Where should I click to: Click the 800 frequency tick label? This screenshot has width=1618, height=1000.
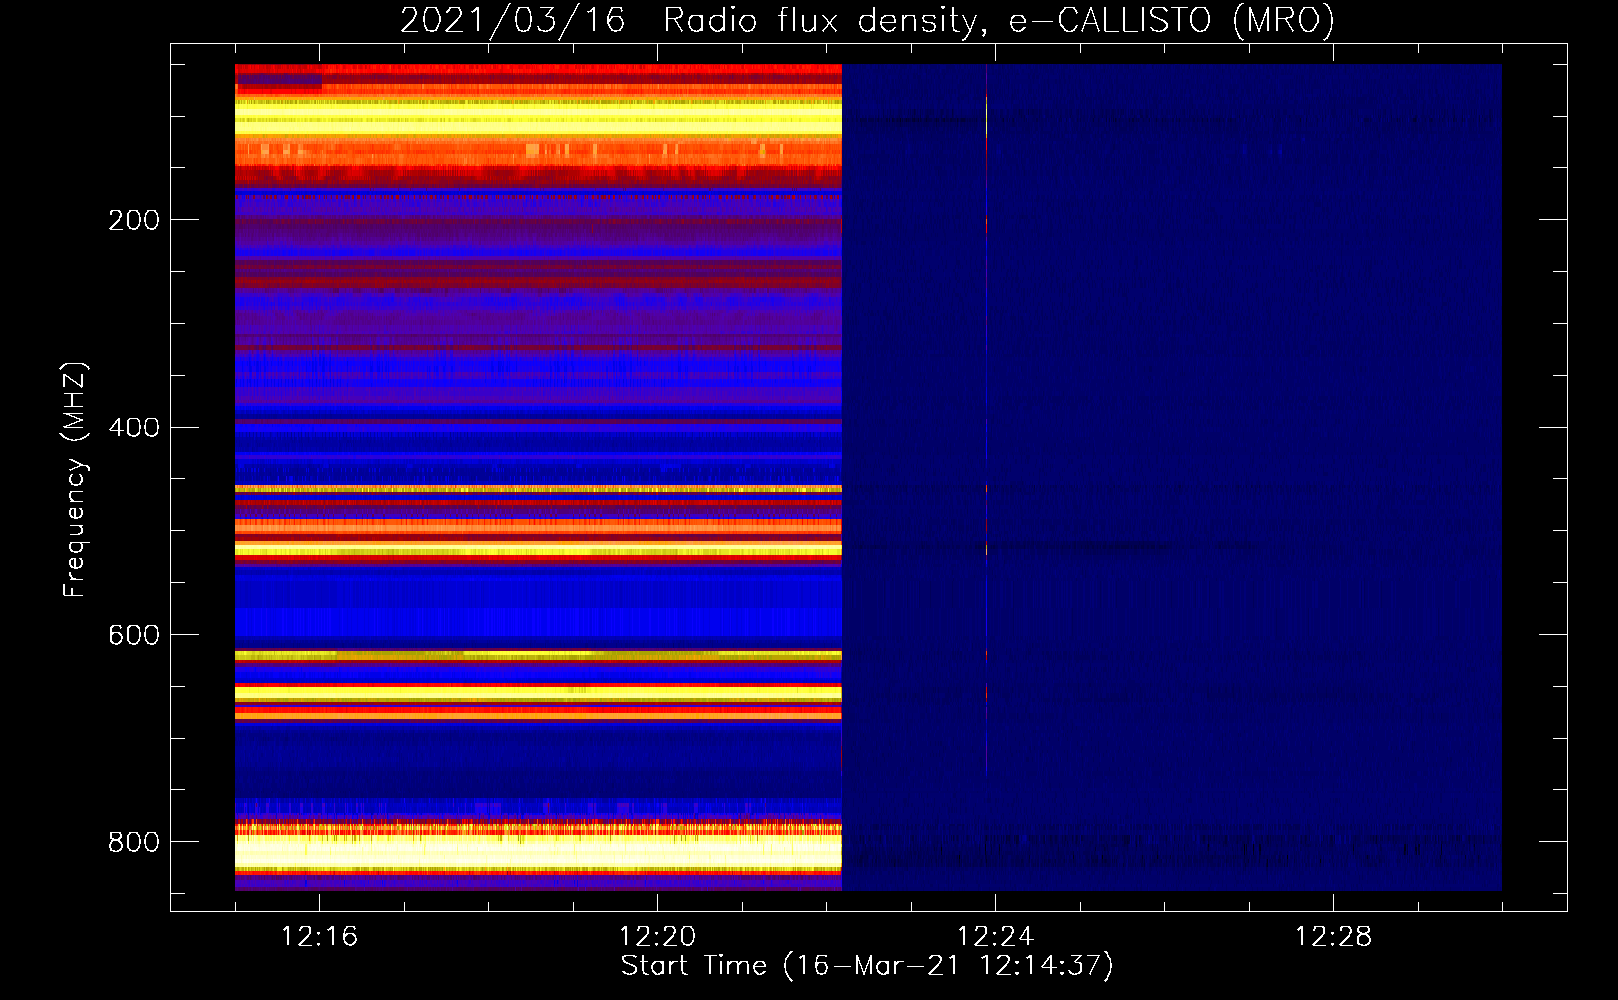click(134, 842)
